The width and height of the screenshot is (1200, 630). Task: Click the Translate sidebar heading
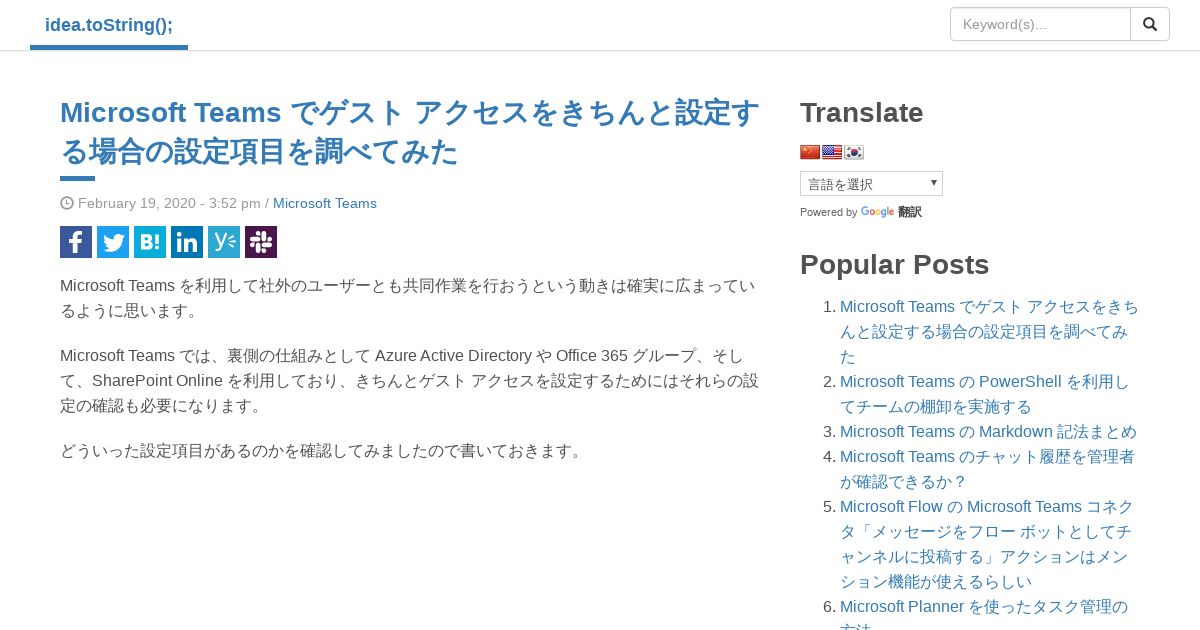tap(861, 112)
